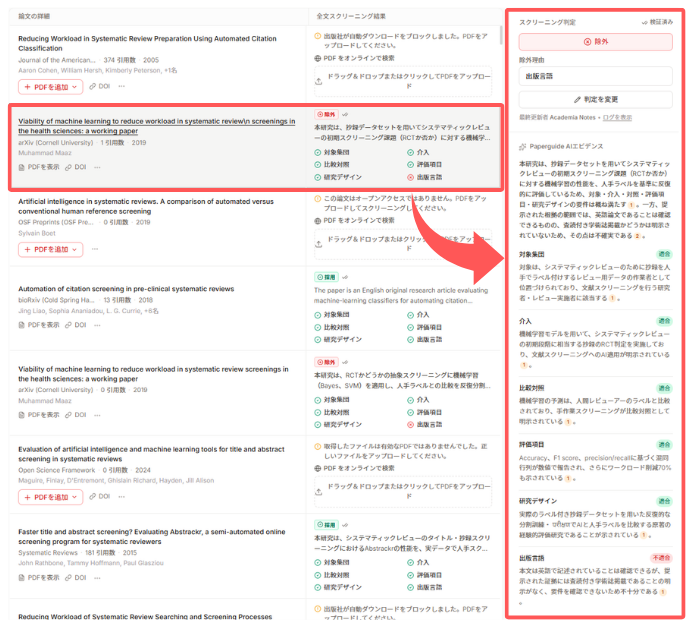Click citation marker 2 in AI evidence summary
695x630 pixels.
click(637, 236)
